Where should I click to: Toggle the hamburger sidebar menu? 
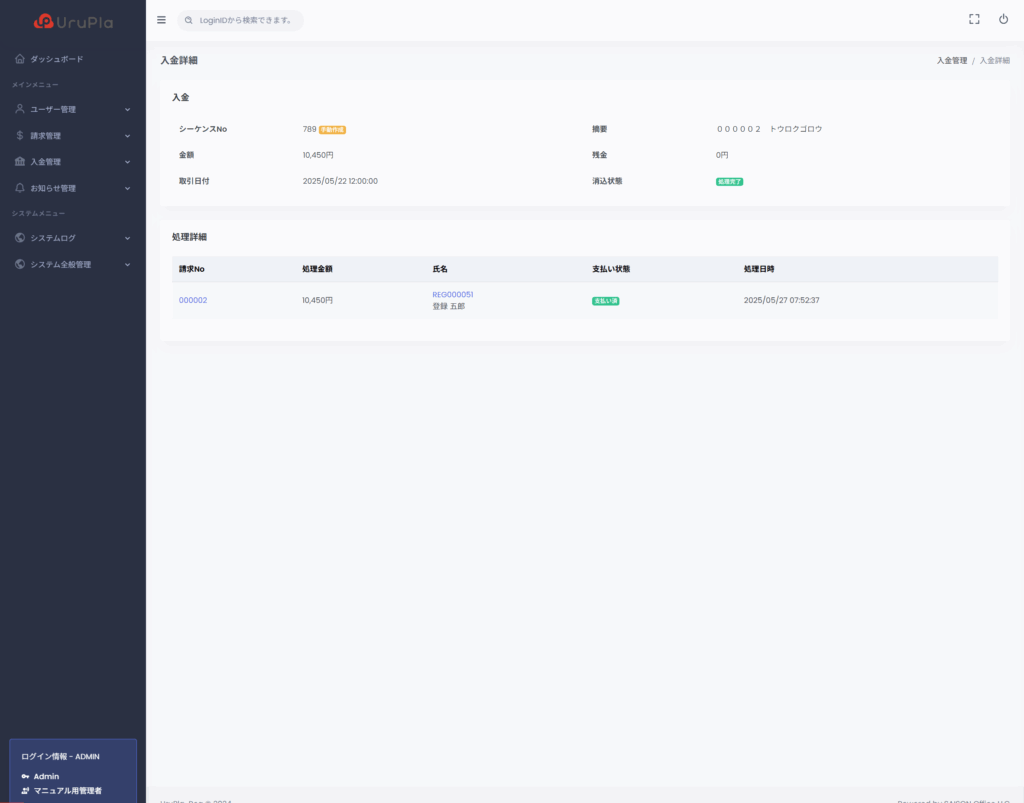click(x=161, y=20)
